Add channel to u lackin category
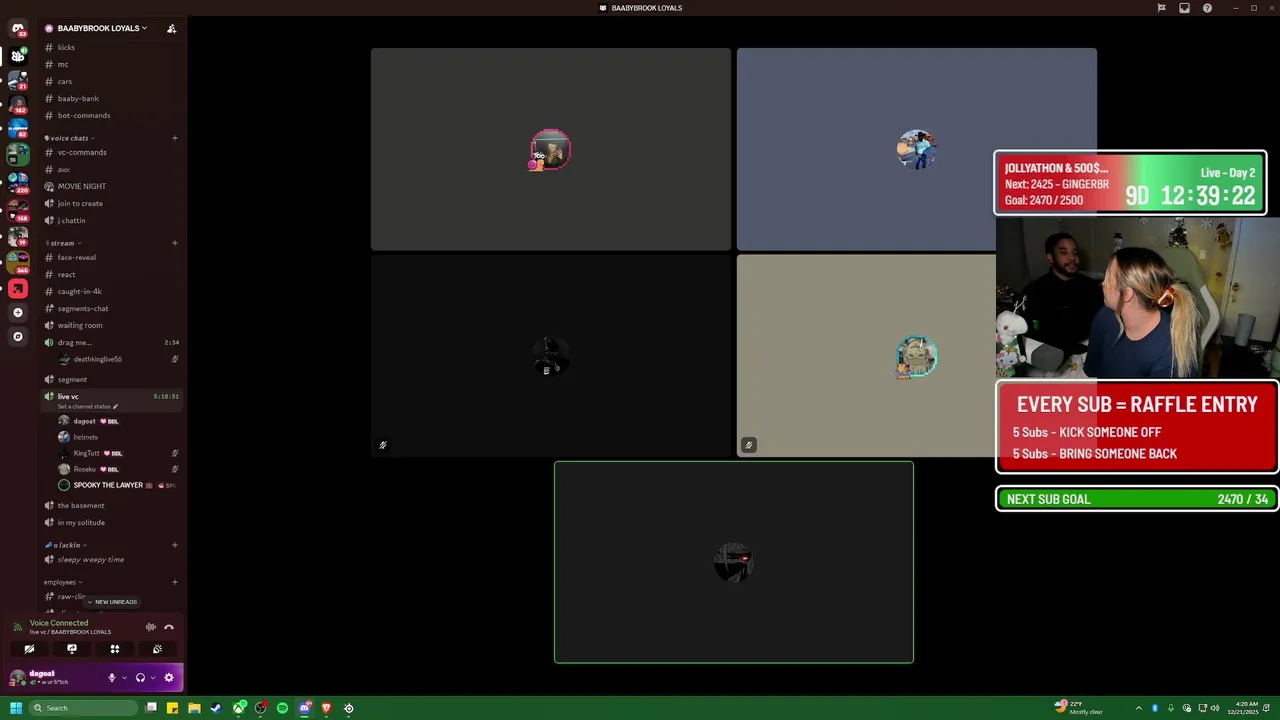Viewport: 1280px width, 720px height. click(x=175, y=545)
